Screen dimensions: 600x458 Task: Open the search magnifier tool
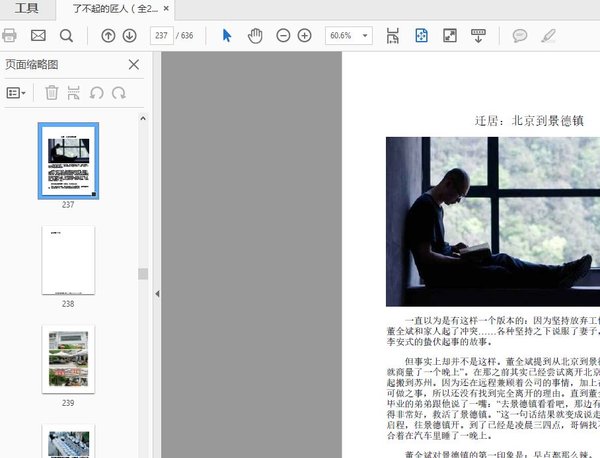67,36
